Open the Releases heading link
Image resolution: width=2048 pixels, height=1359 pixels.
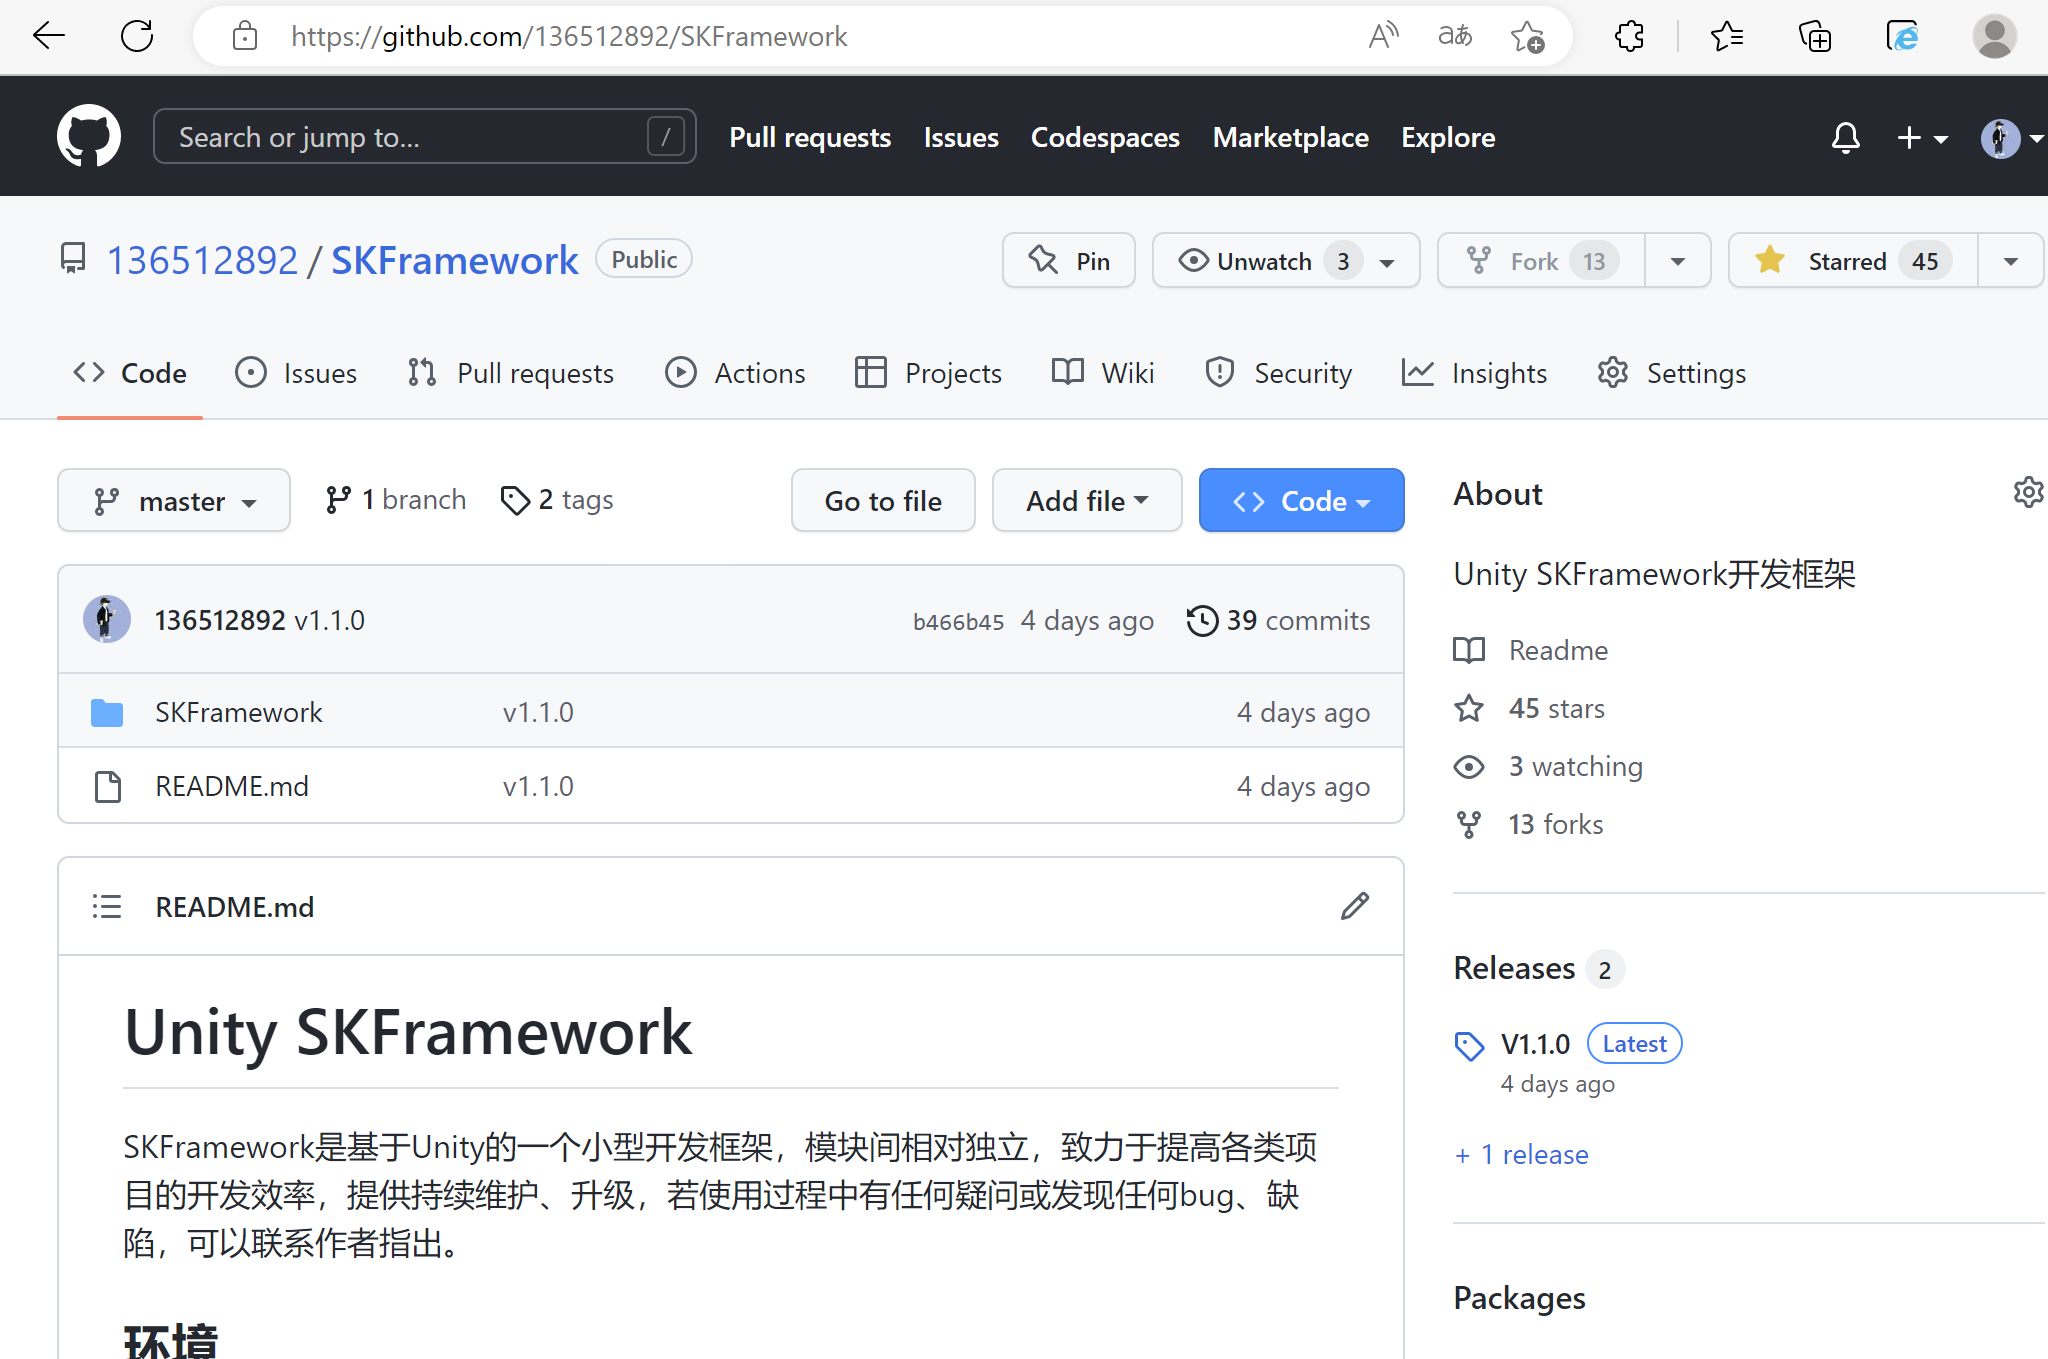[1514, 968]
